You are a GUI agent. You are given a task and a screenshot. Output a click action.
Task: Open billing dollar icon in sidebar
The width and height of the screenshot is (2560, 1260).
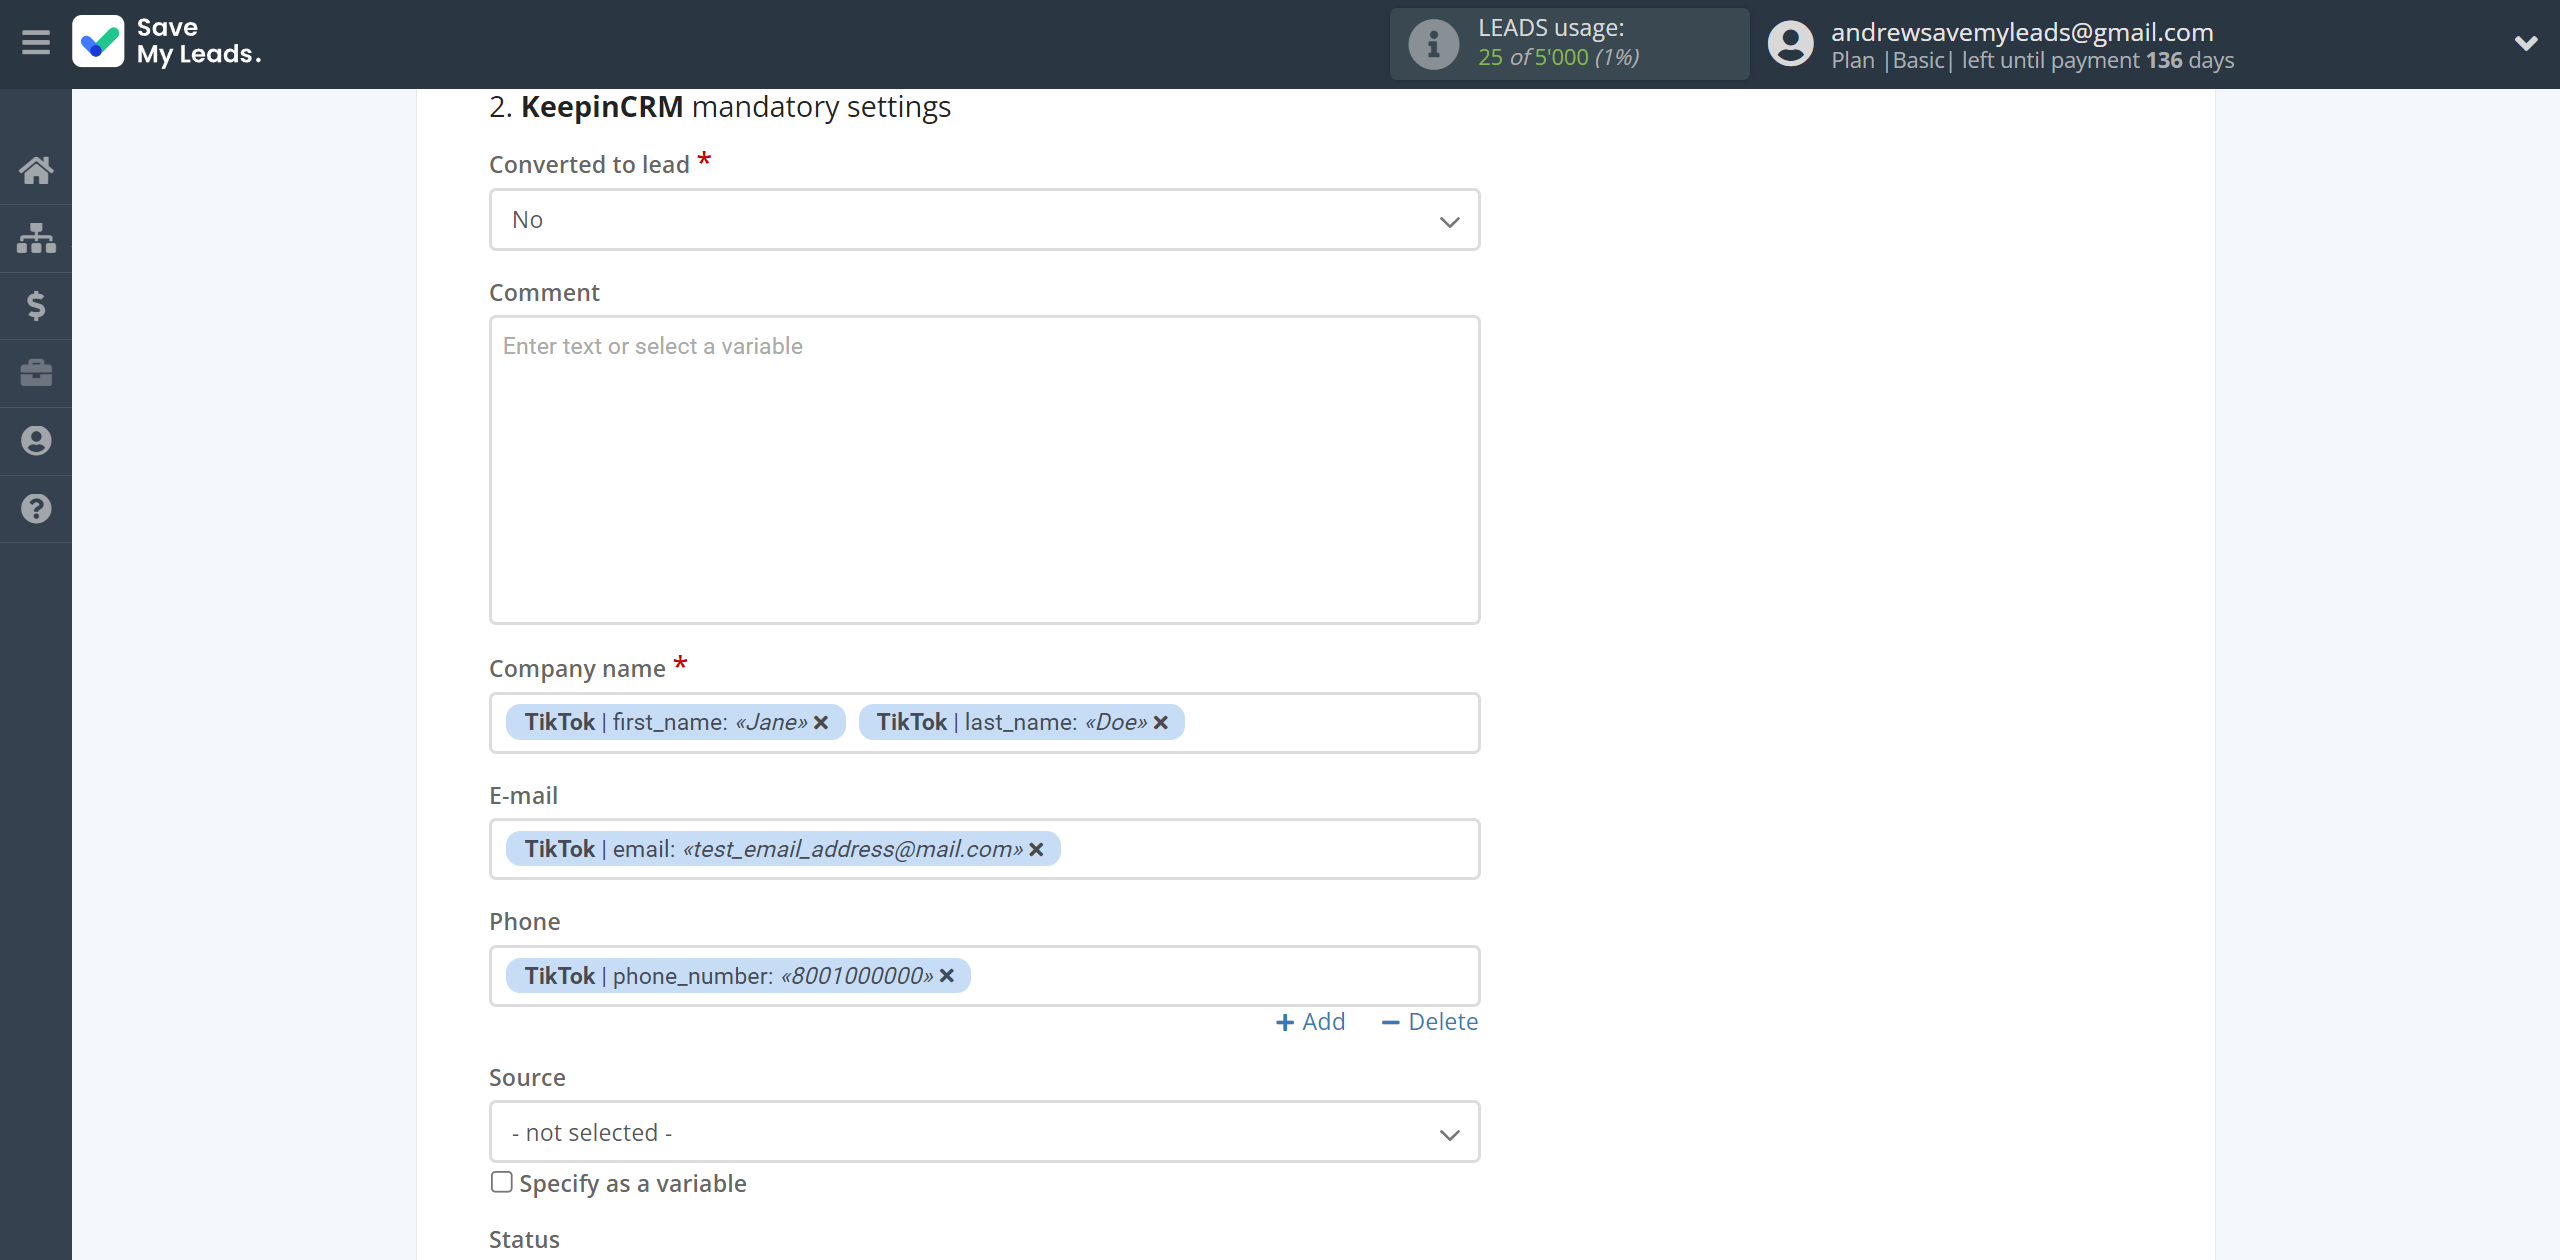pos(36,305)
